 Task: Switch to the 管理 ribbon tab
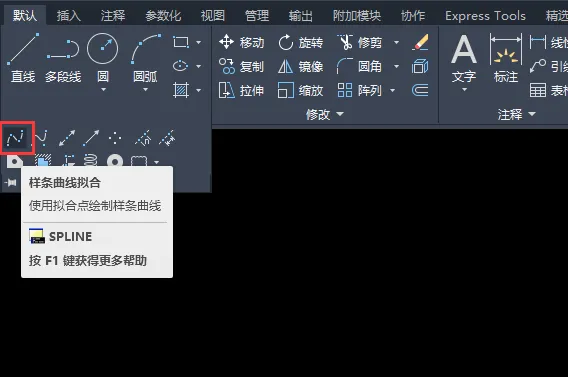coord(257,16)
